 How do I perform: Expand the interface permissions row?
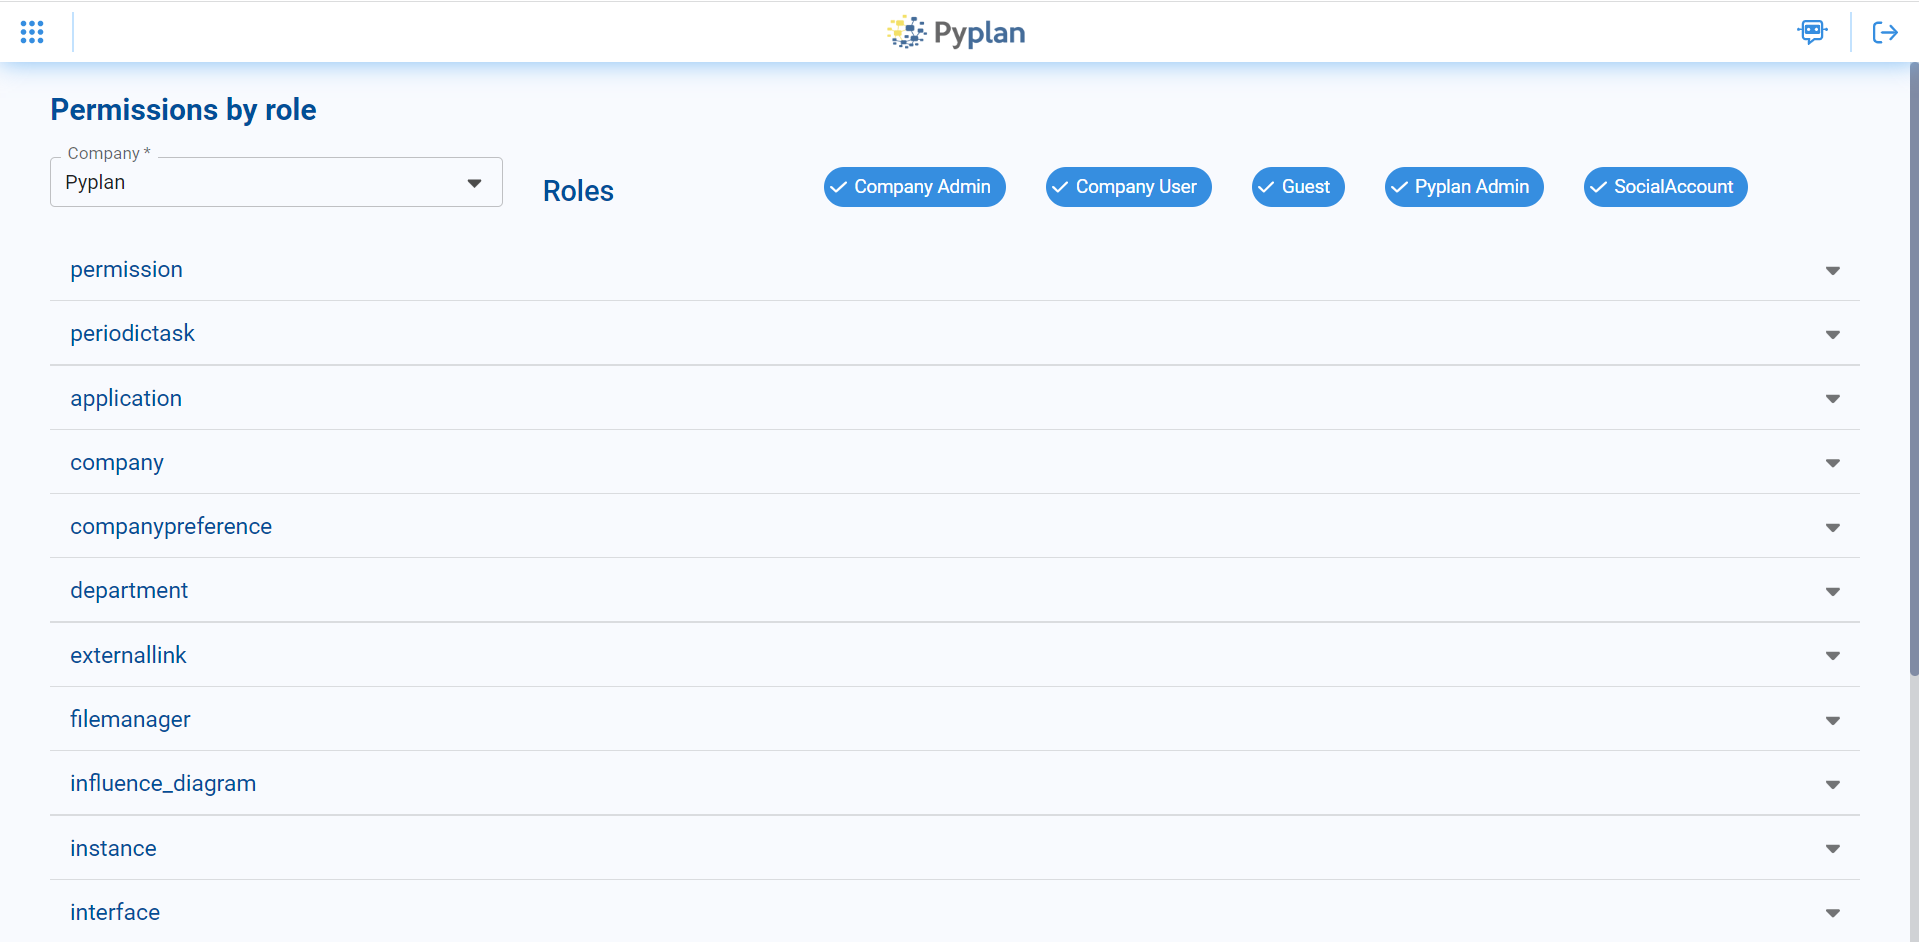[1832, 912]
